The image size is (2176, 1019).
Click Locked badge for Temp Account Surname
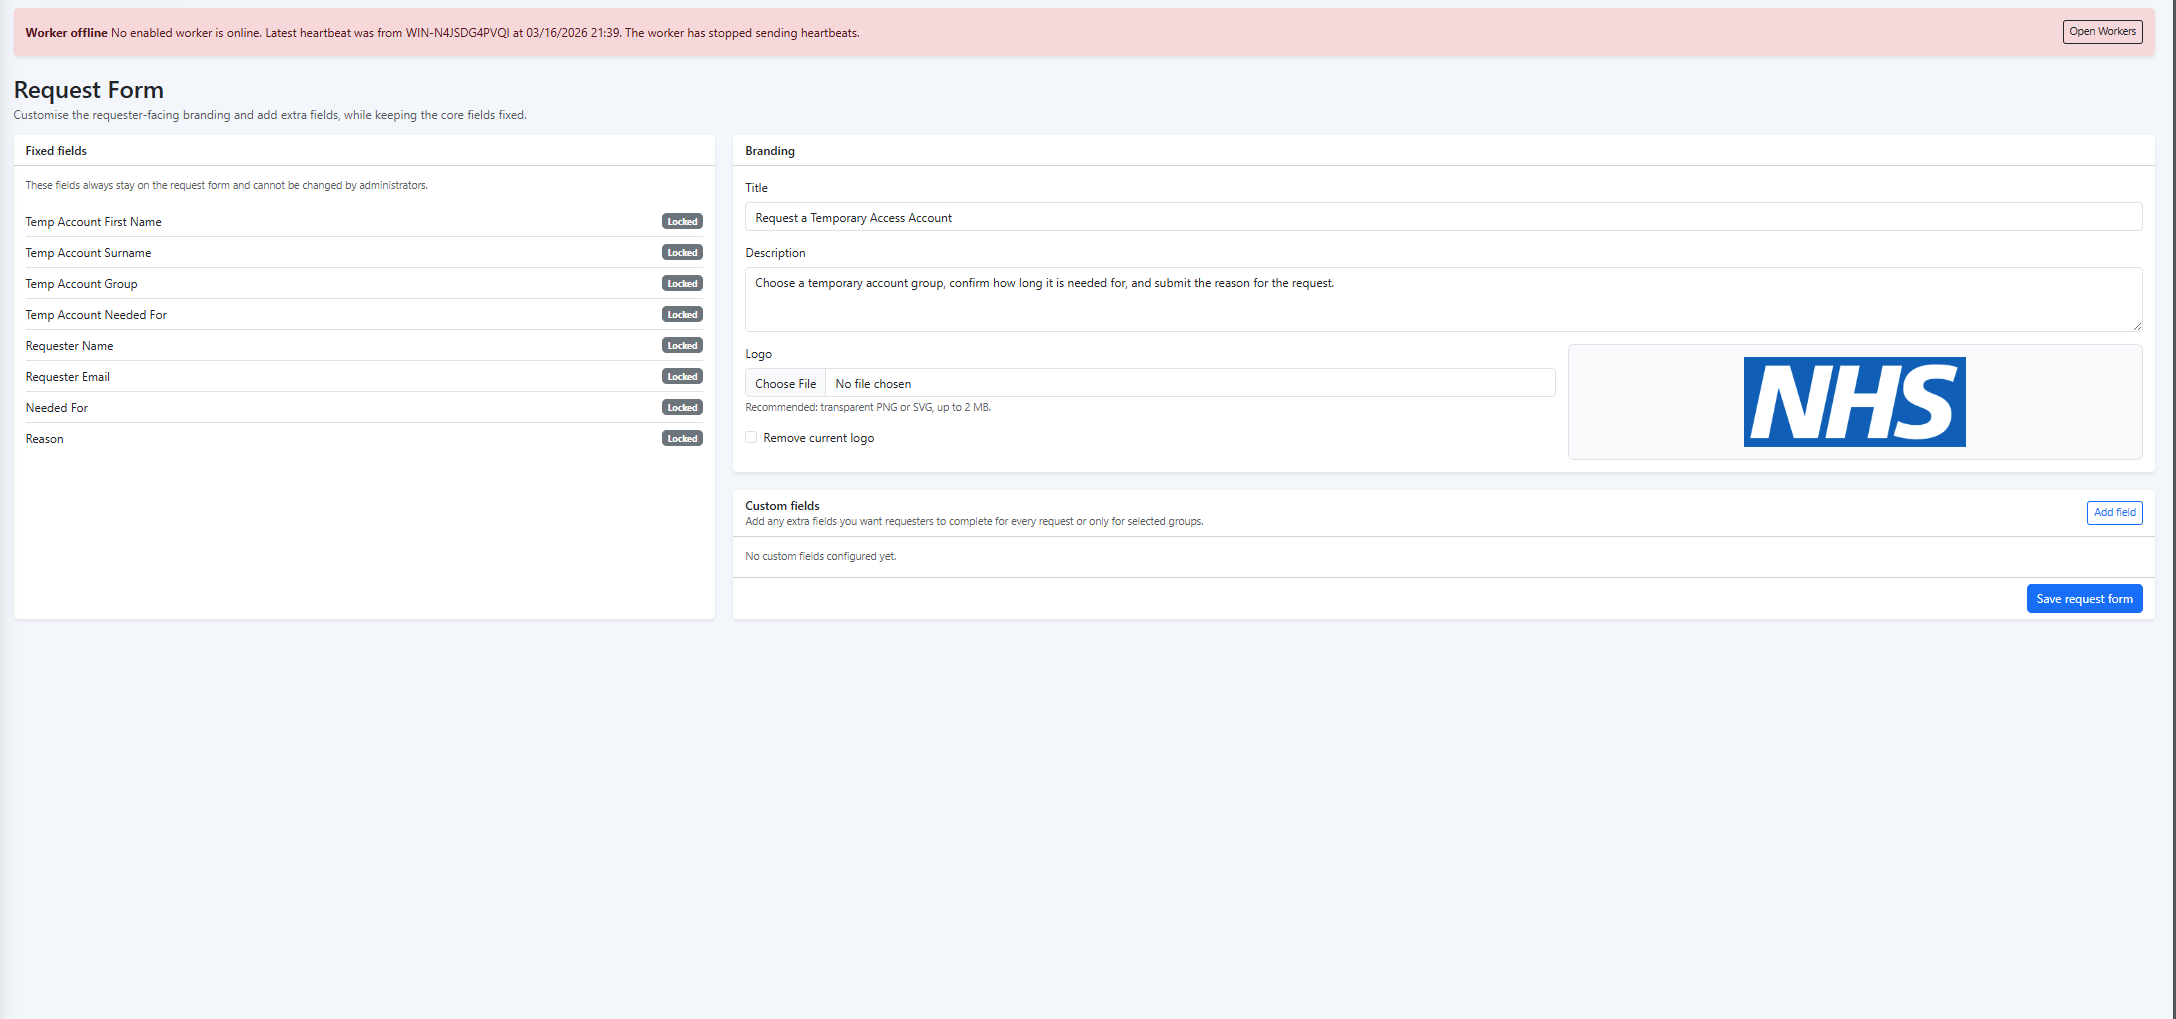(x=682, y=253)
